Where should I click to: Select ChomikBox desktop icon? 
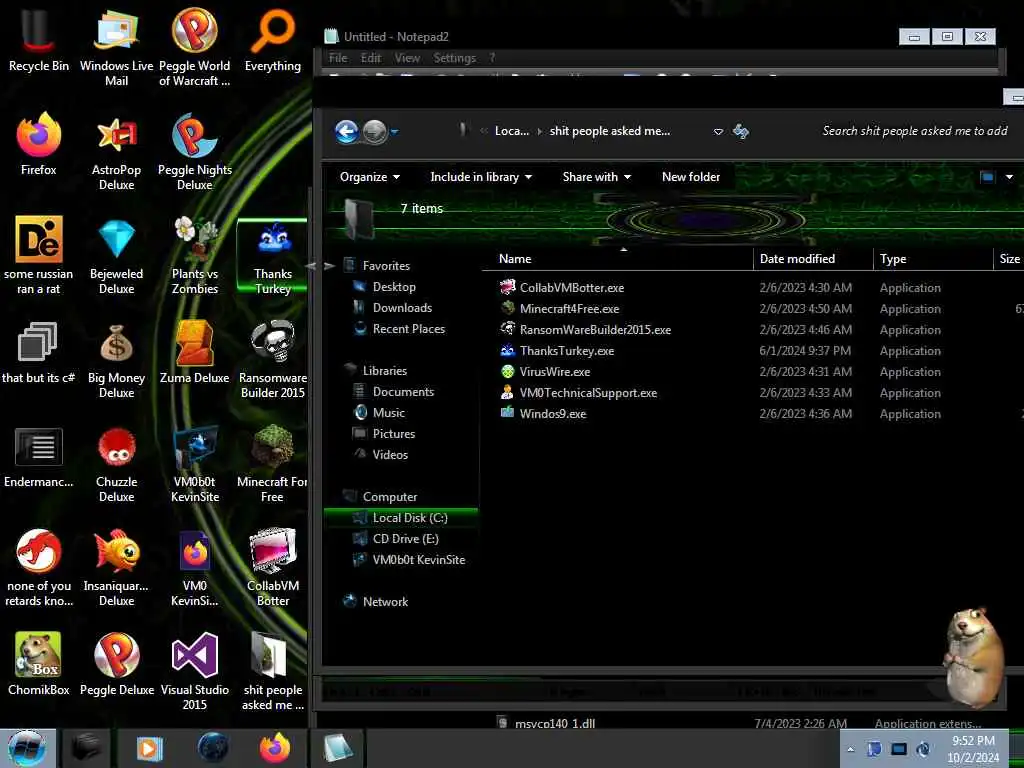[x=39, y=664]
